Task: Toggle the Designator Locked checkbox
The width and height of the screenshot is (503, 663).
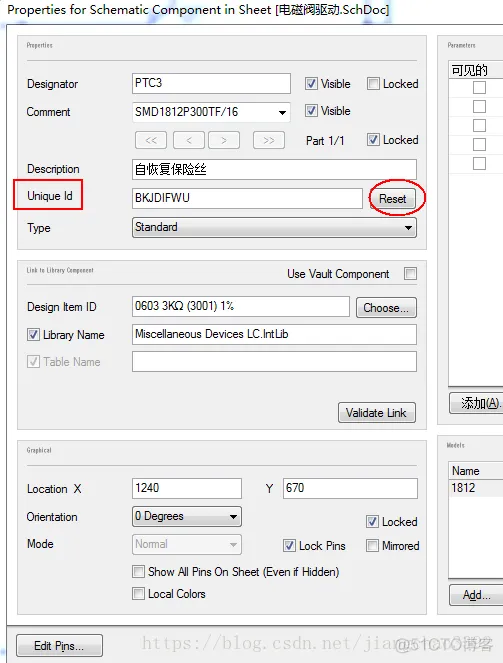Action: (373, 84)
